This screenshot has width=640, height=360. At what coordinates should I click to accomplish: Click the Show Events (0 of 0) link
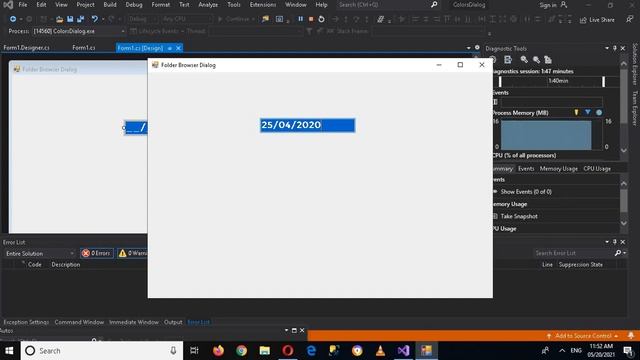click(526, 191)
